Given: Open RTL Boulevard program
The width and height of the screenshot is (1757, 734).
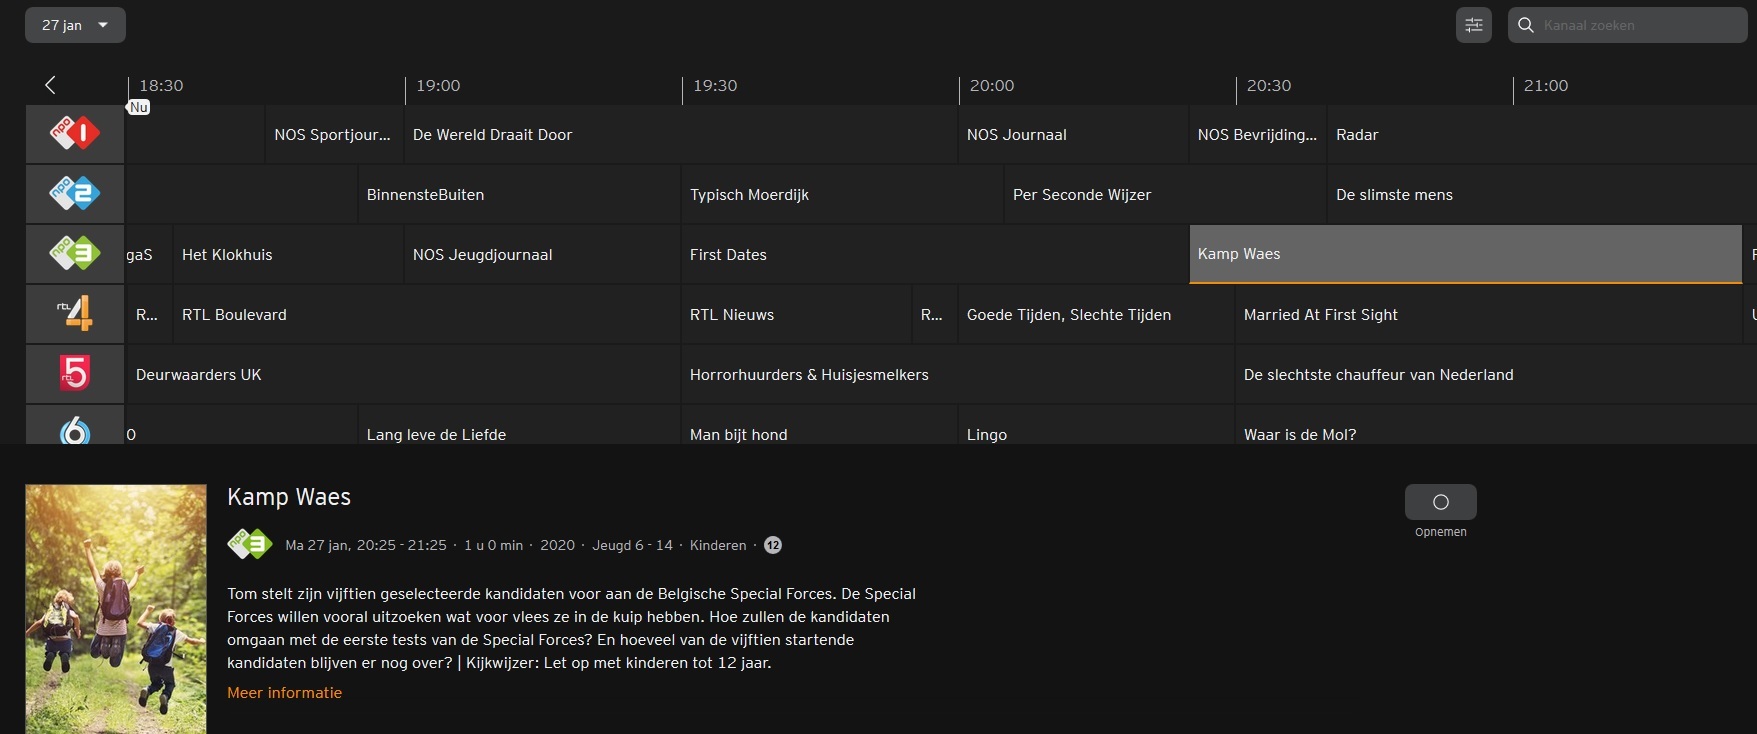Looking at the screenshot, I should [x=426, y=314].
